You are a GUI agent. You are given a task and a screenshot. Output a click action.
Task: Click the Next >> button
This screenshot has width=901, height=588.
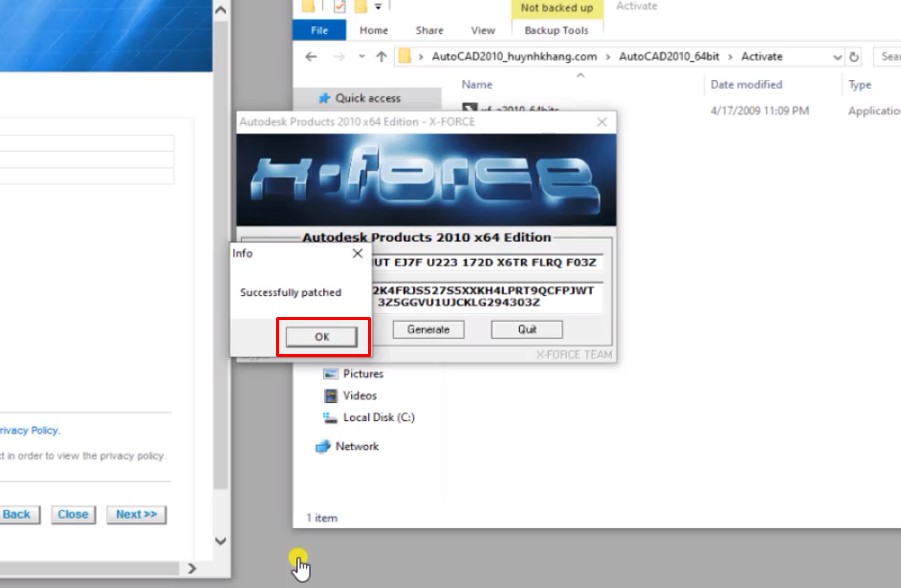tap(136, 514)
